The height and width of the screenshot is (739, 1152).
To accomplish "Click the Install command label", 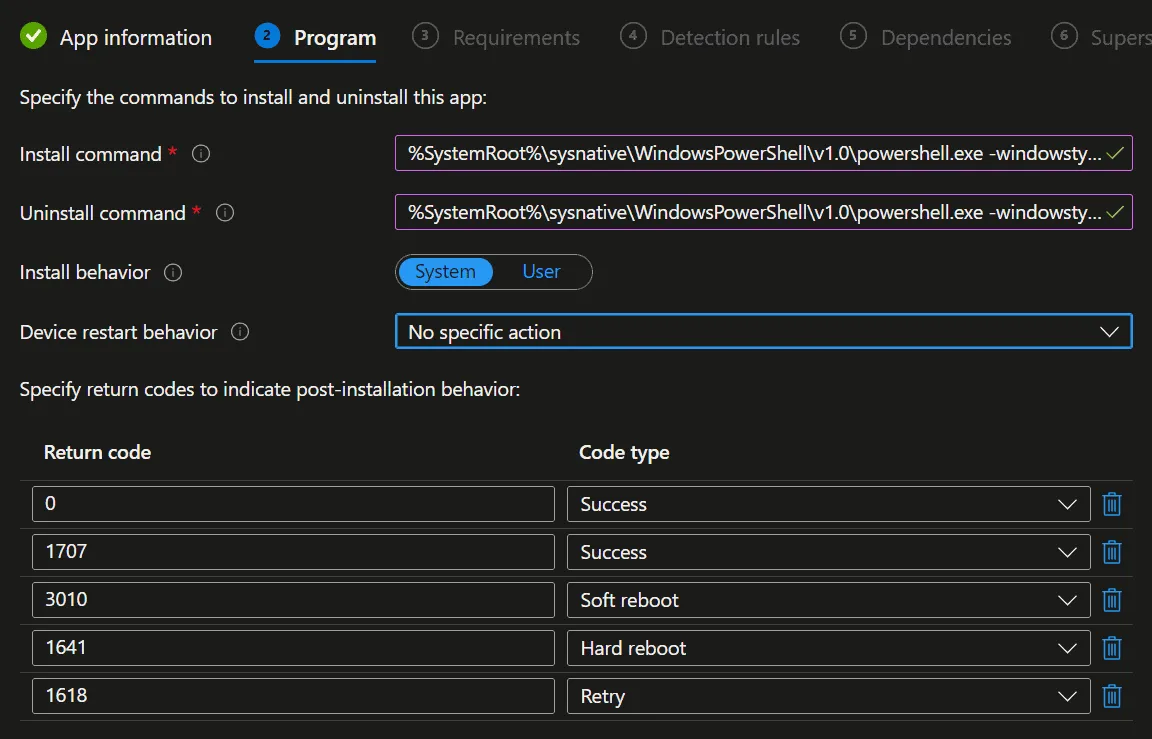I will 90,154.
